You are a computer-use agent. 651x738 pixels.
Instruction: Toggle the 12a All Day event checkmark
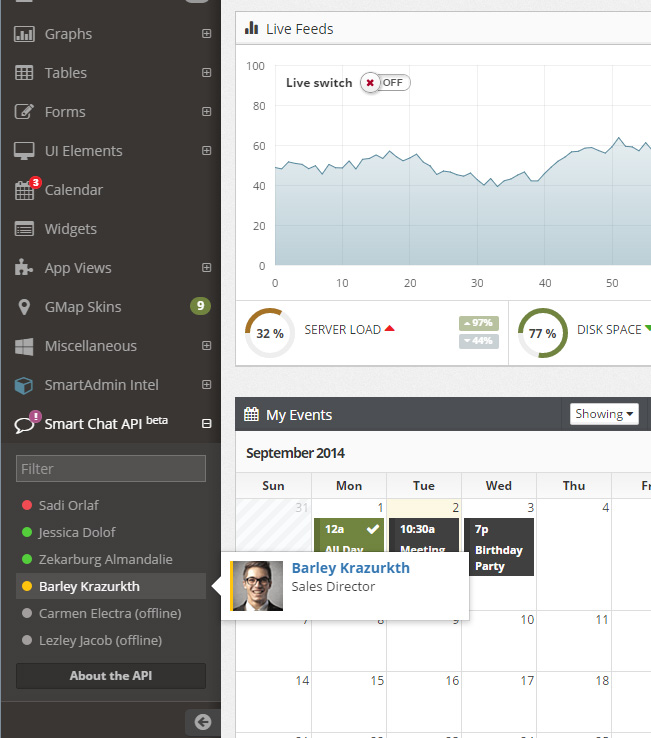(372, 529)
